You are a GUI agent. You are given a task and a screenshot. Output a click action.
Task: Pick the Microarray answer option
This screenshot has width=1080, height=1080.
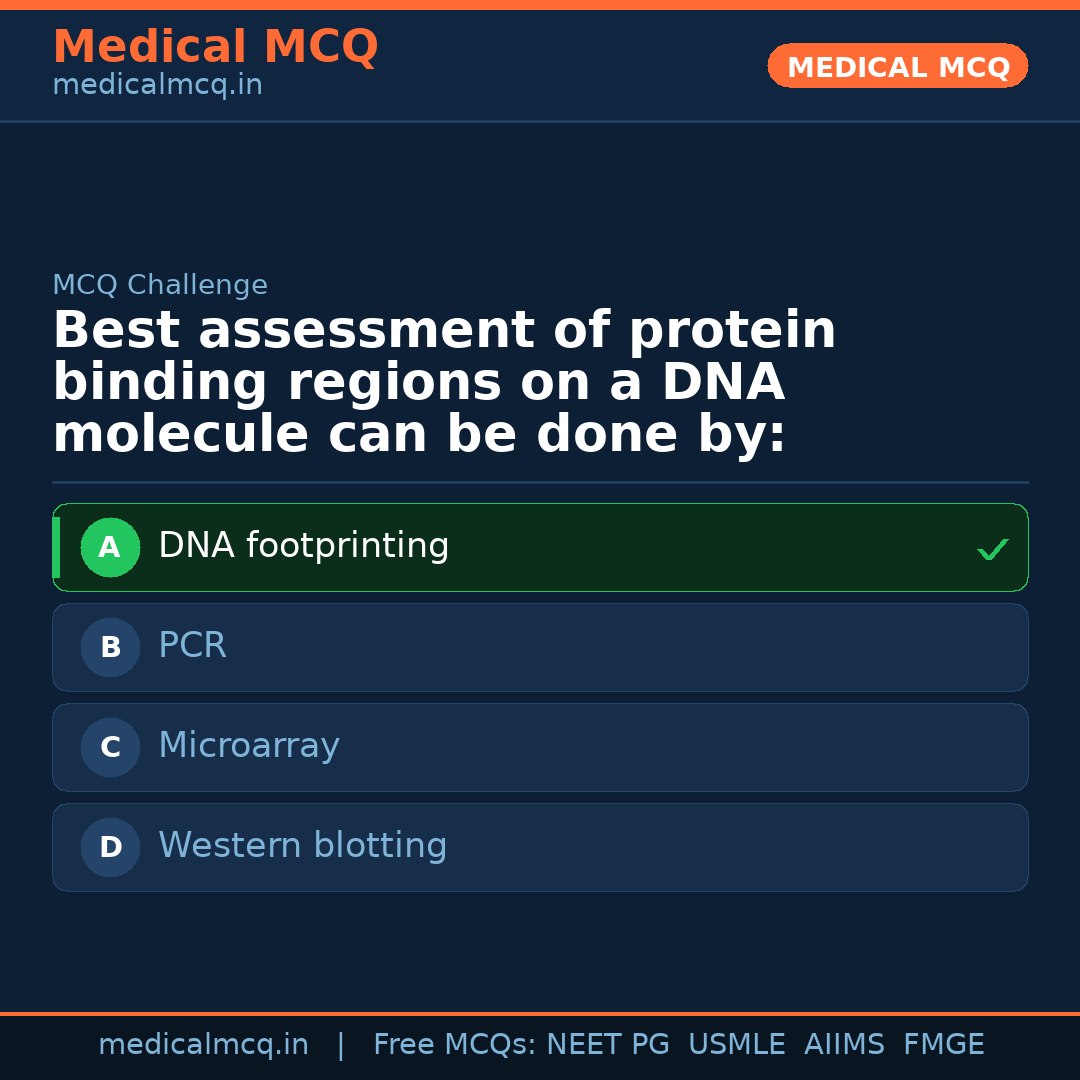[x=249, y=746]
